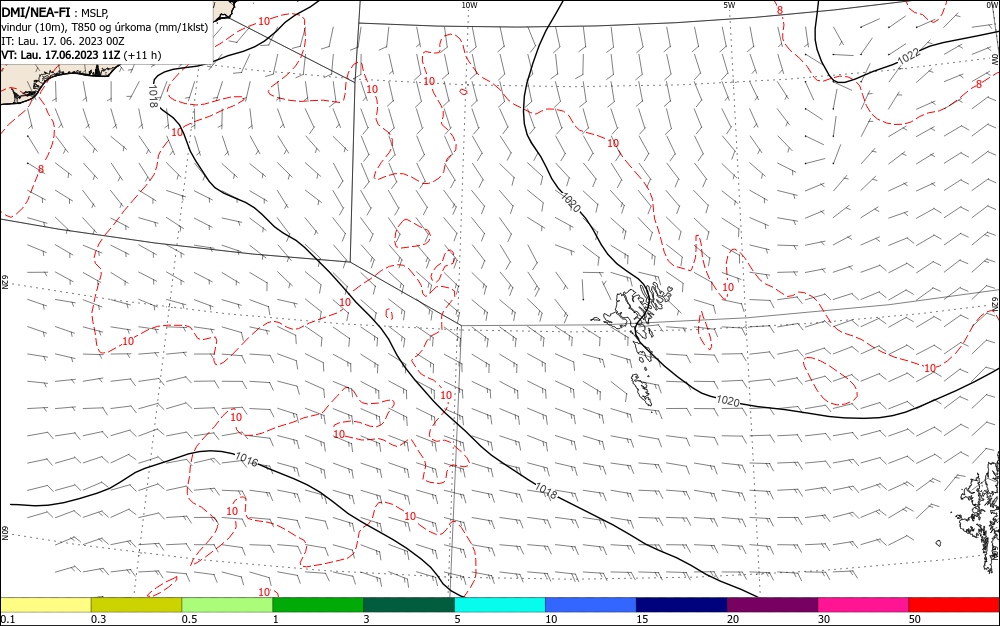The width and height of the screenshot is (1000, 626).
Task: Click the yellow 0.1 precipitation legend swatch
Action: [x=45, y=605]
